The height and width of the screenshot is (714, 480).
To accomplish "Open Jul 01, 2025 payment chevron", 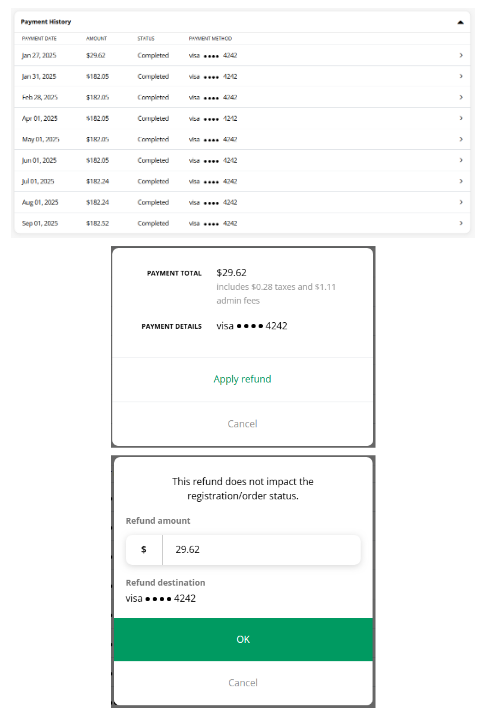I will (x=461, y=181).
